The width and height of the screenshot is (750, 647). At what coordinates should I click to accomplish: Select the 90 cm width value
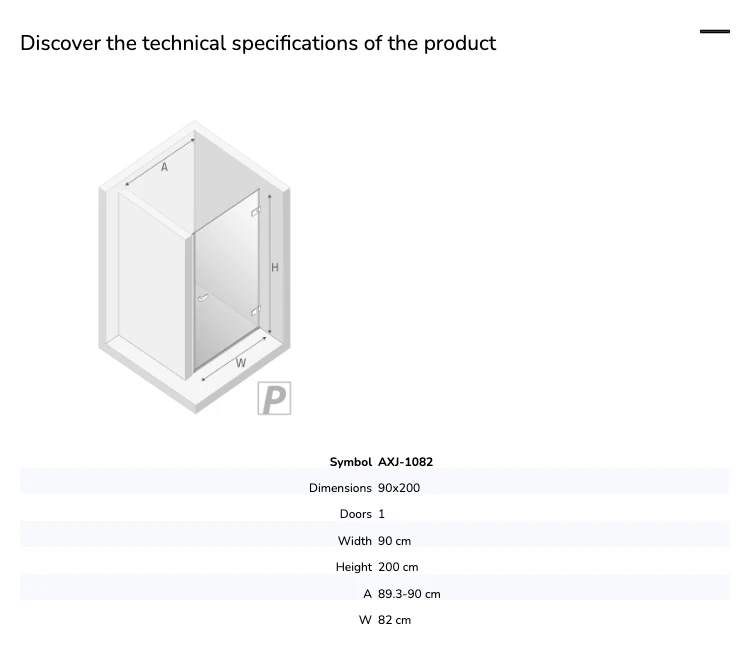394,541
